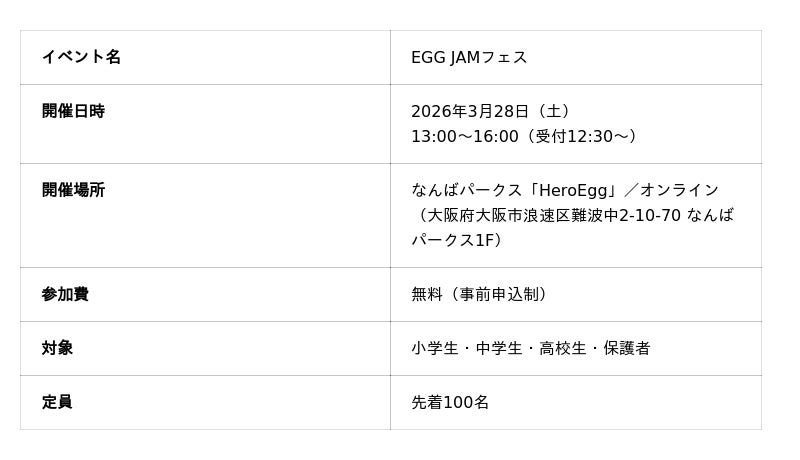Image resolution: width=800 pixels, height=460 pixels.
Task: Click the 開催場所 row label
Action: [73, 190]
